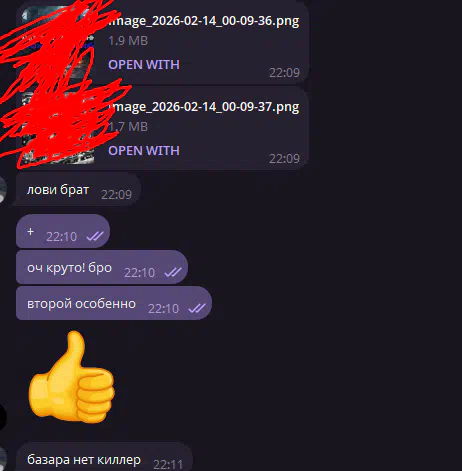Viewport: 462px width, 471px height.
Task: Click sender avatar beside 'лови брат'
Action: click(x=3, y=189)
